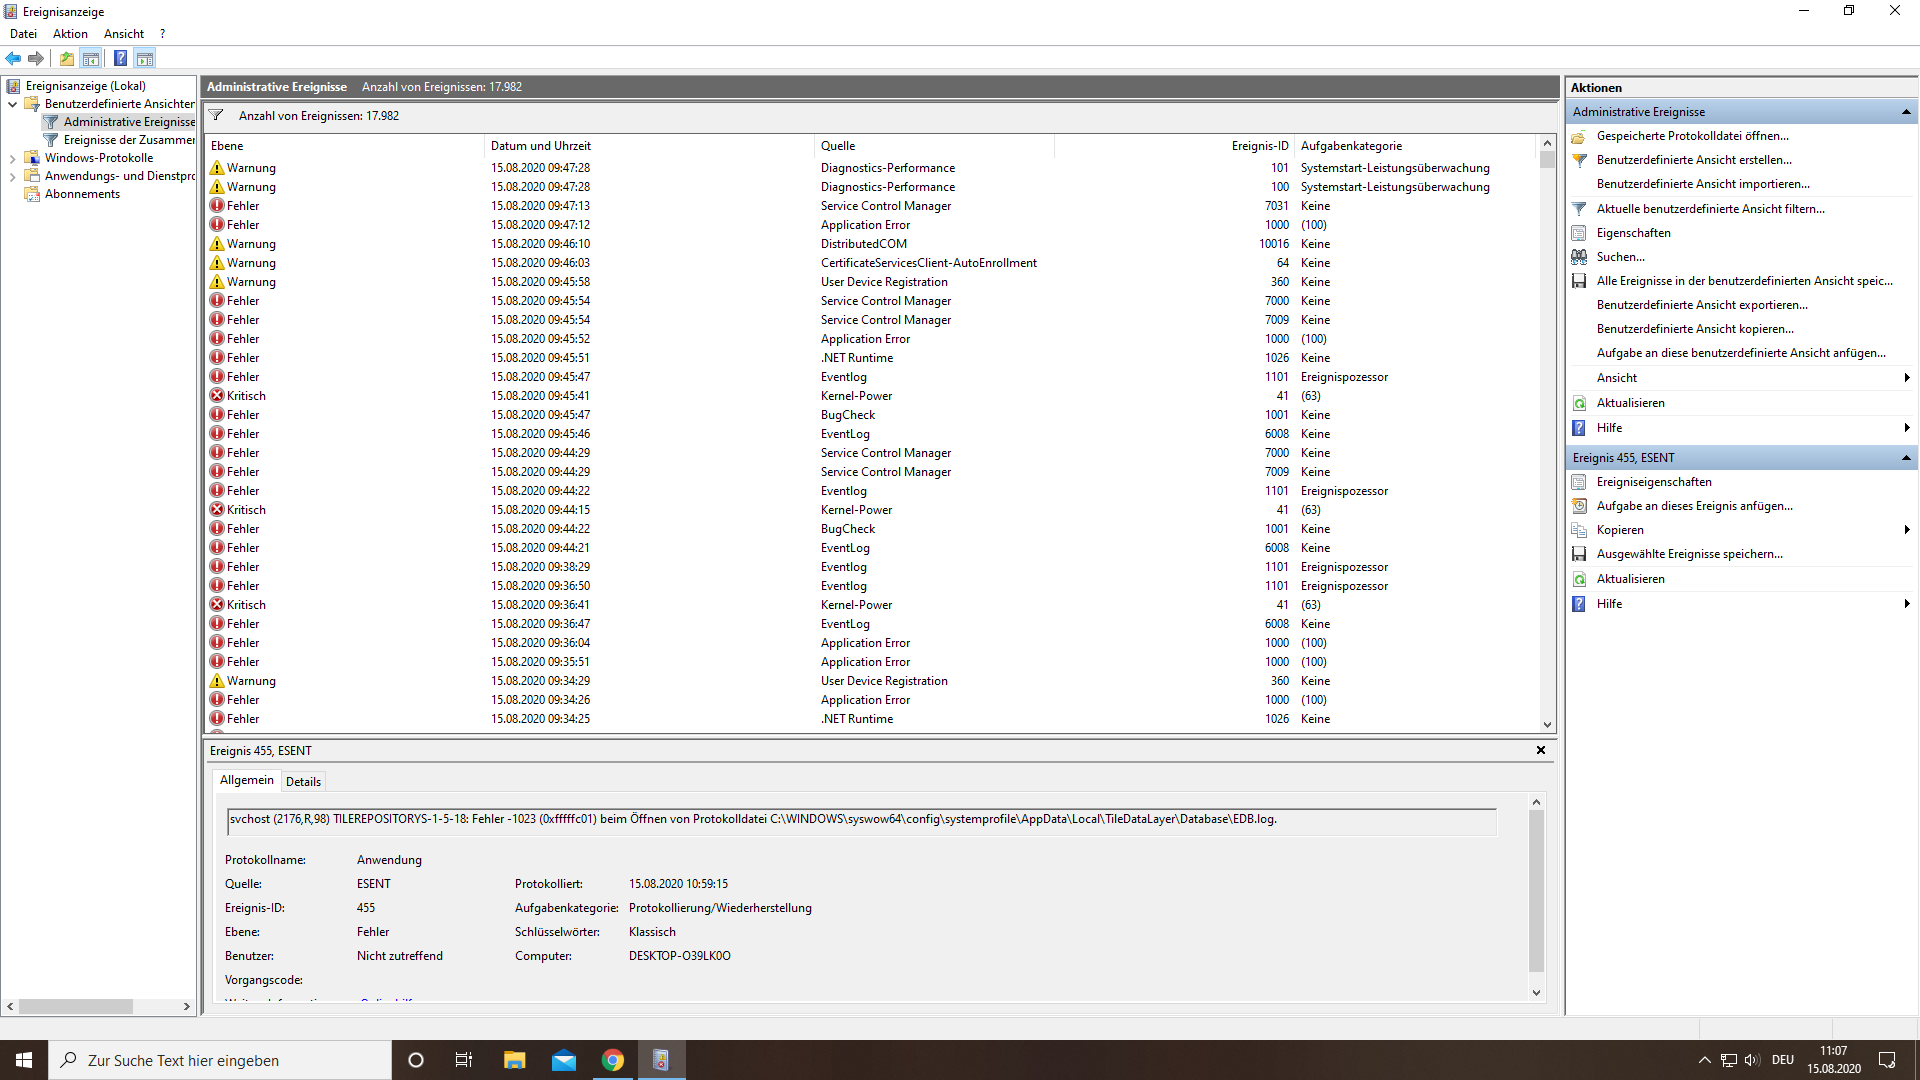Viewport: 1920px width, 1080px height.
Task: Toggle the console tree pane toolbar button
Action: point(91,58)
